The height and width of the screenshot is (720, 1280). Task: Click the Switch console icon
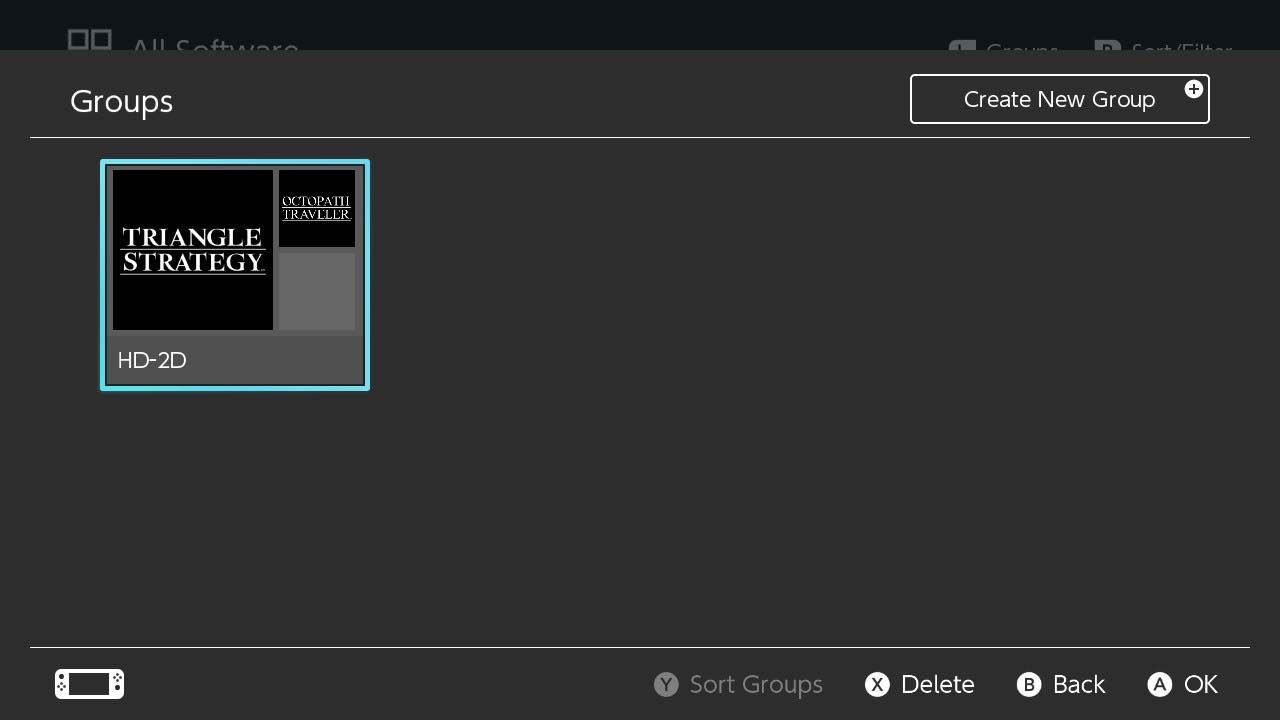(x=89, y=684)
